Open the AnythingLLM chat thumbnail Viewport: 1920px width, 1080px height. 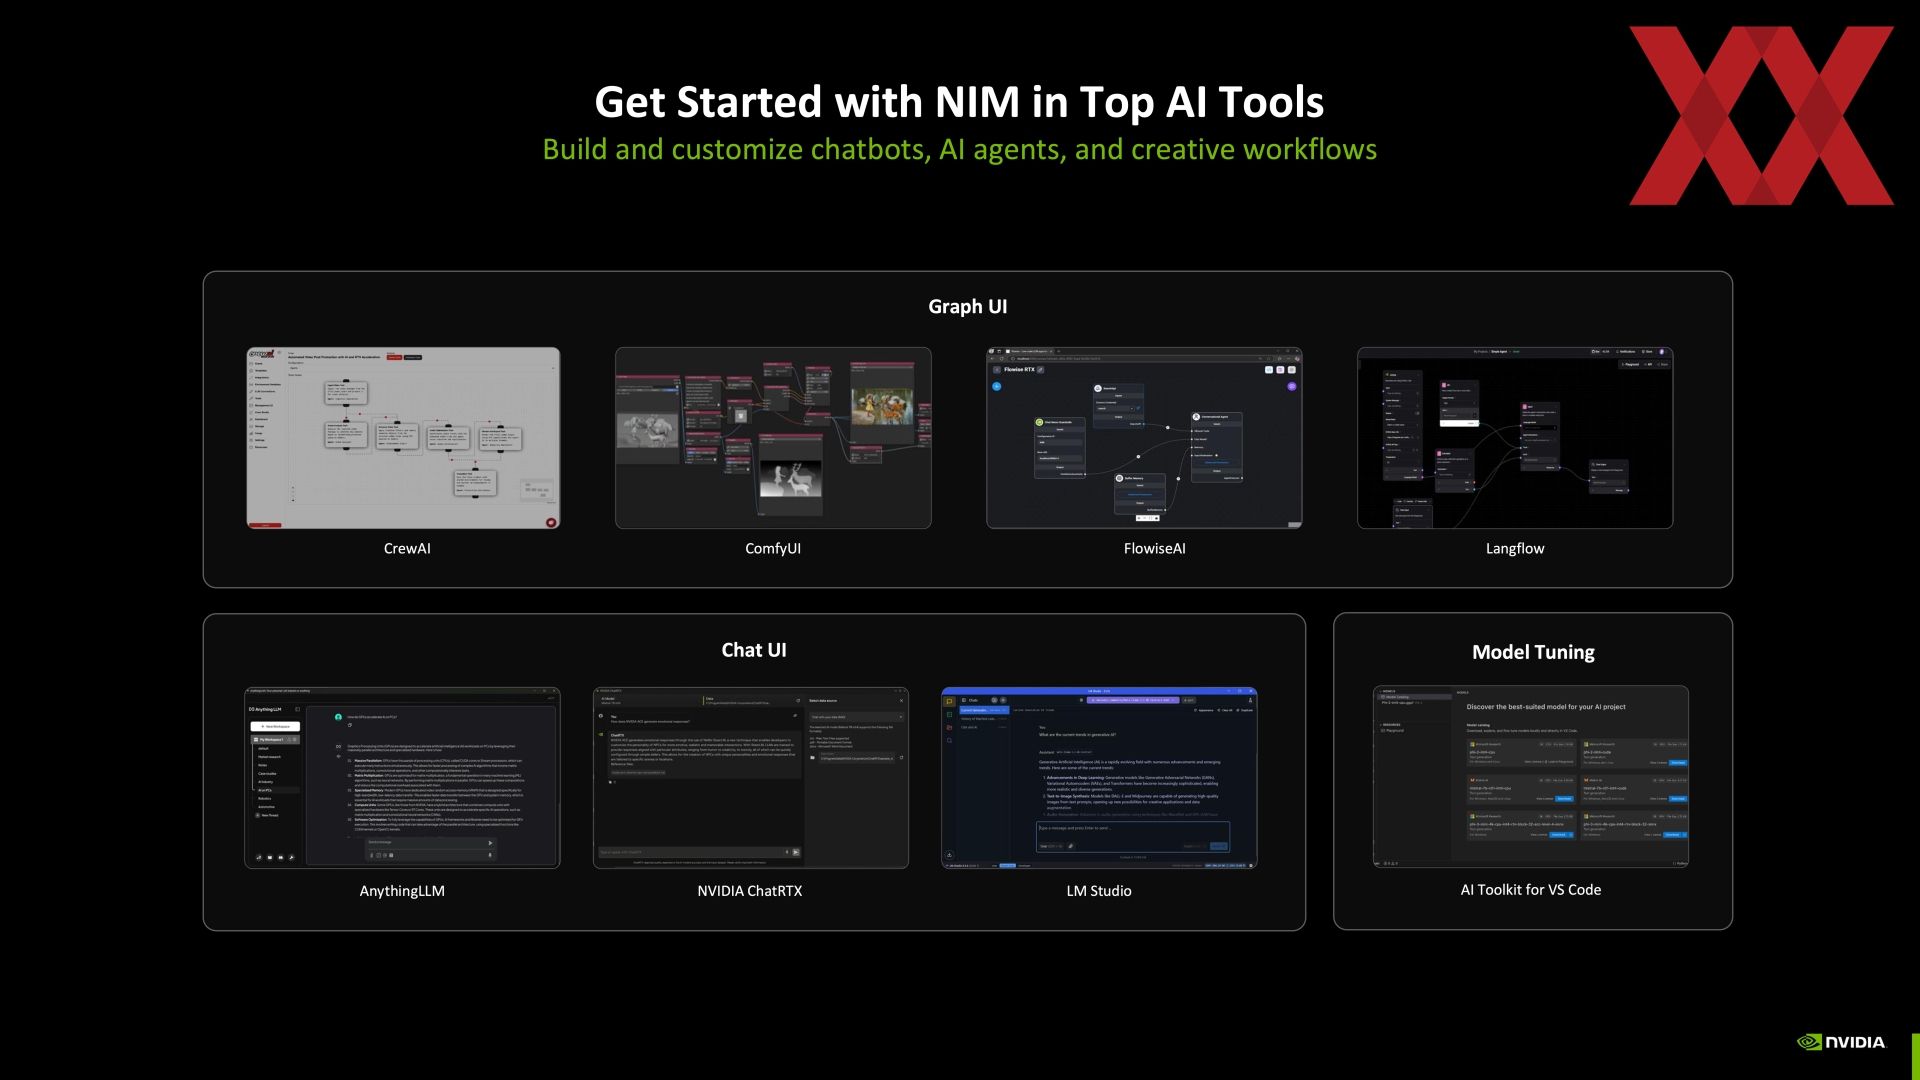pos(402,777)
